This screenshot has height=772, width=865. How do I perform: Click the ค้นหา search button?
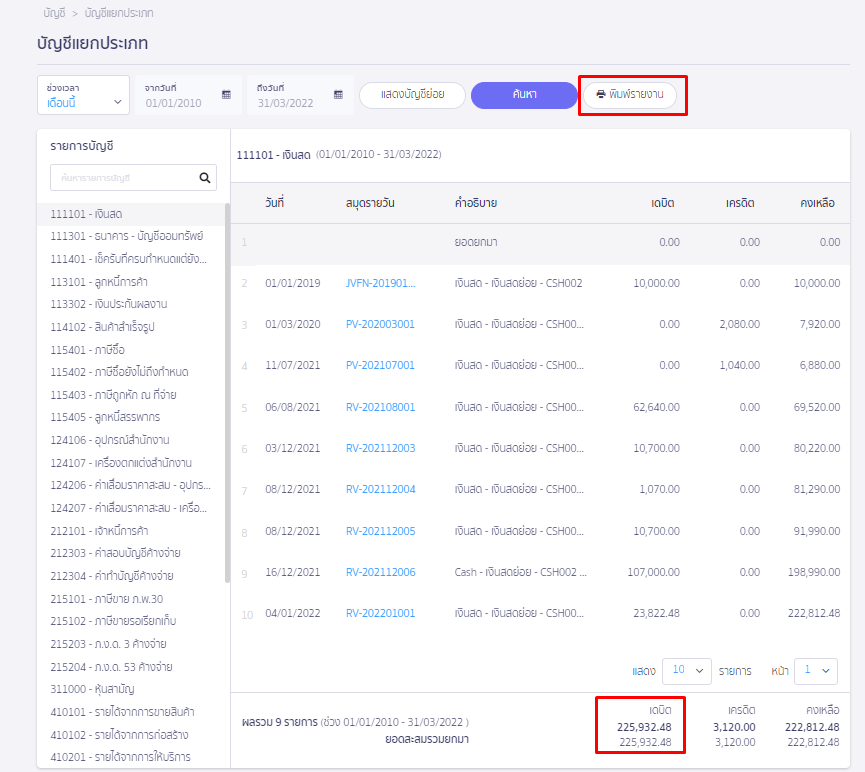click(x=524, y=95)
